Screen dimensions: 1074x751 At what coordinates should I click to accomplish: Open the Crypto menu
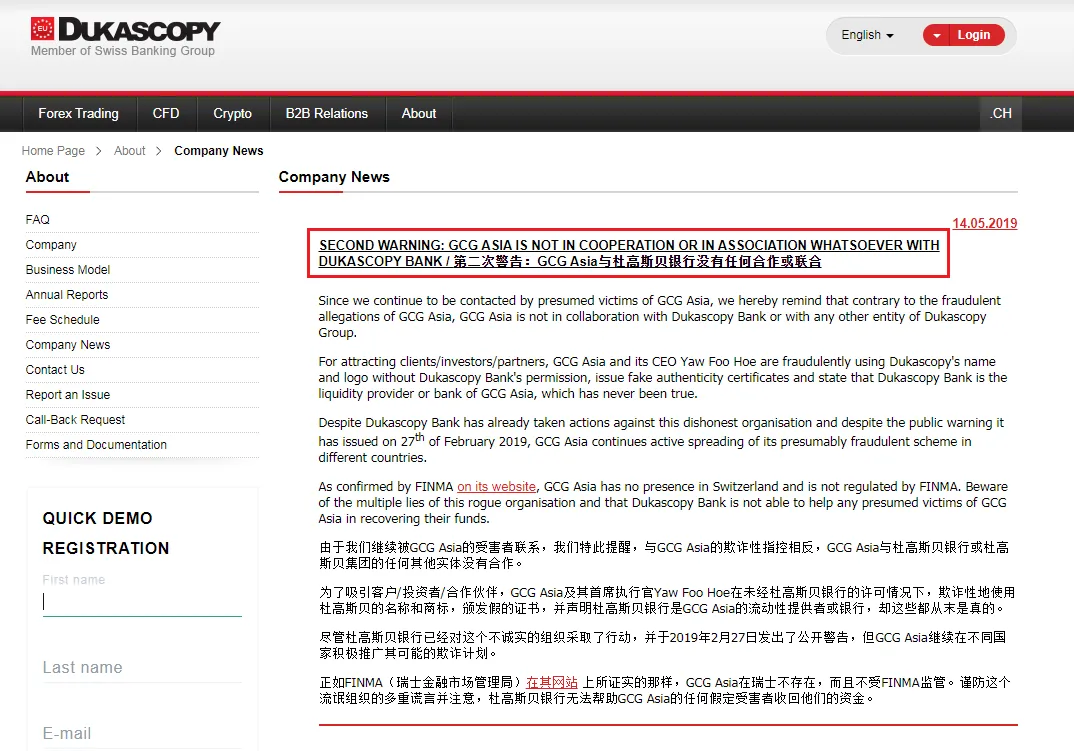point(232,114)
